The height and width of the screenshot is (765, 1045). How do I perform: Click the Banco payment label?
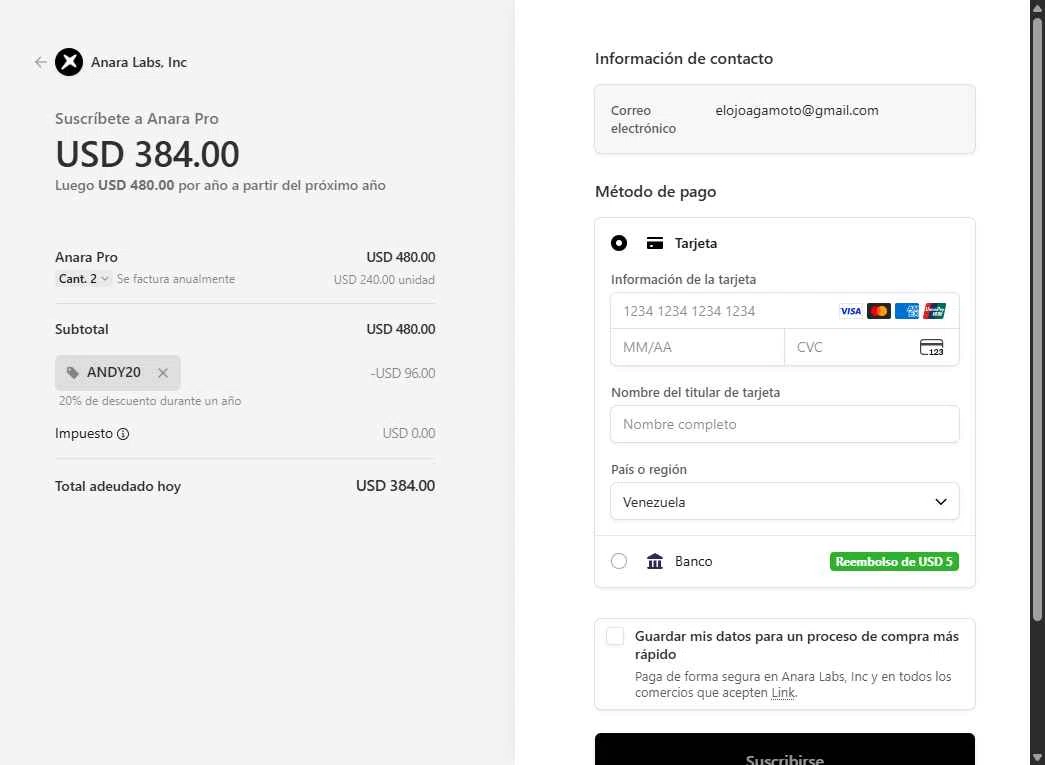pyautogui.click(x=693, y=562)
